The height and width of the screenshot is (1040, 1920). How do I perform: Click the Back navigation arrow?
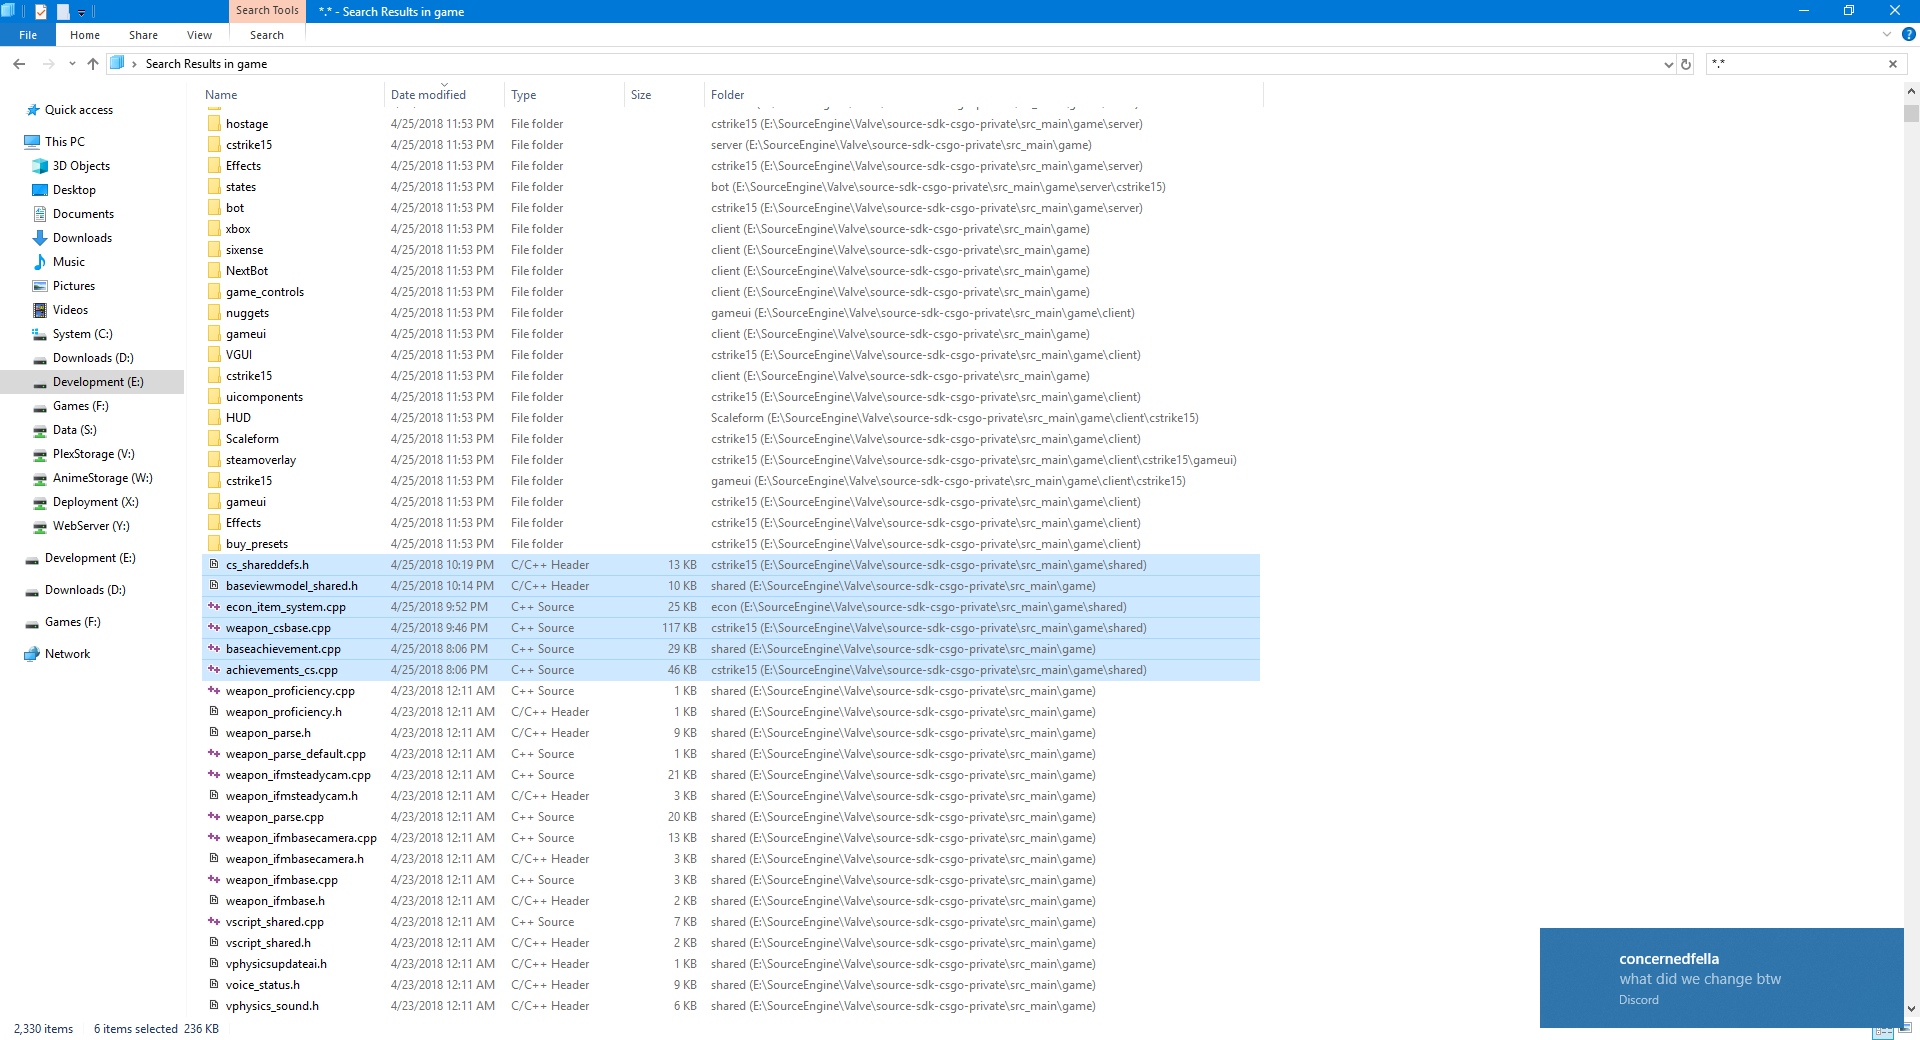click(19, 64)
